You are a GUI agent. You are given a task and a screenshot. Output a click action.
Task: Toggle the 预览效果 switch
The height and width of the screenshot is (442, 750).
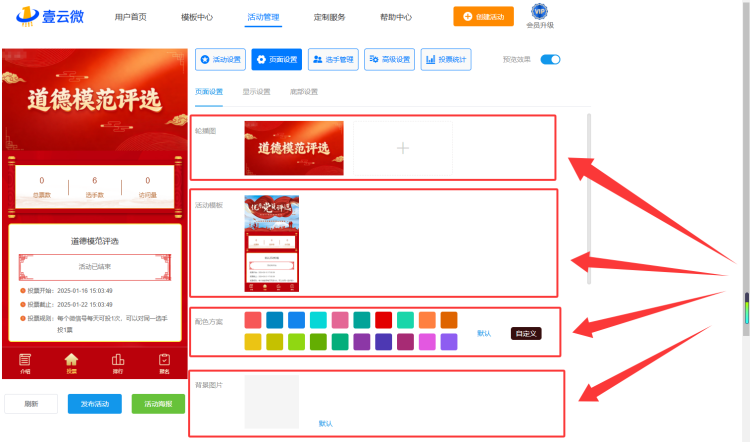tap(550, 59)
